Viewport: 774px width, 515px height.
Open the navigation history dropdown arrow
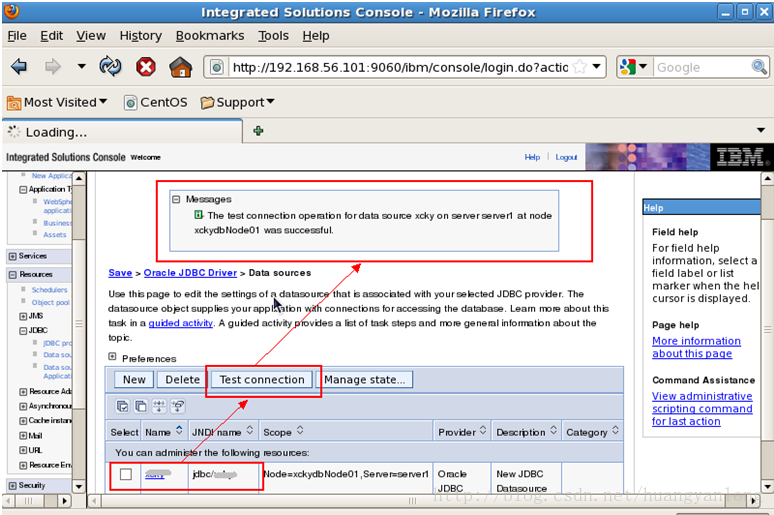(x=81, y=66)
